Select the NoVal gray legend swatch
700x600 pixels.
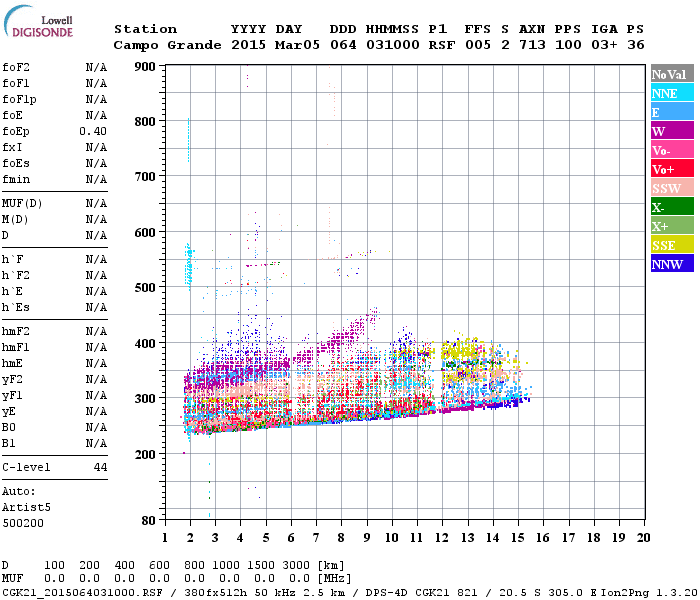tap(672, 74)
